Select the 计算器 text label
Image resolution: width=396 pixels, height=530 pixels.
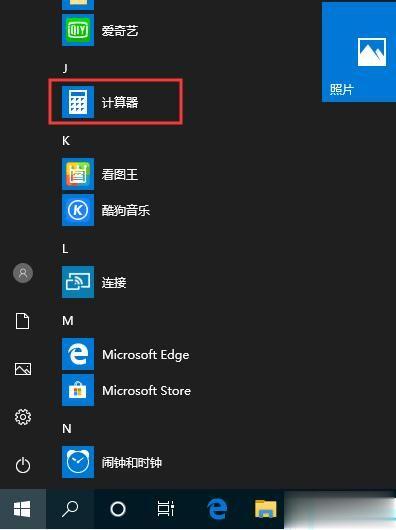[120, 102]
